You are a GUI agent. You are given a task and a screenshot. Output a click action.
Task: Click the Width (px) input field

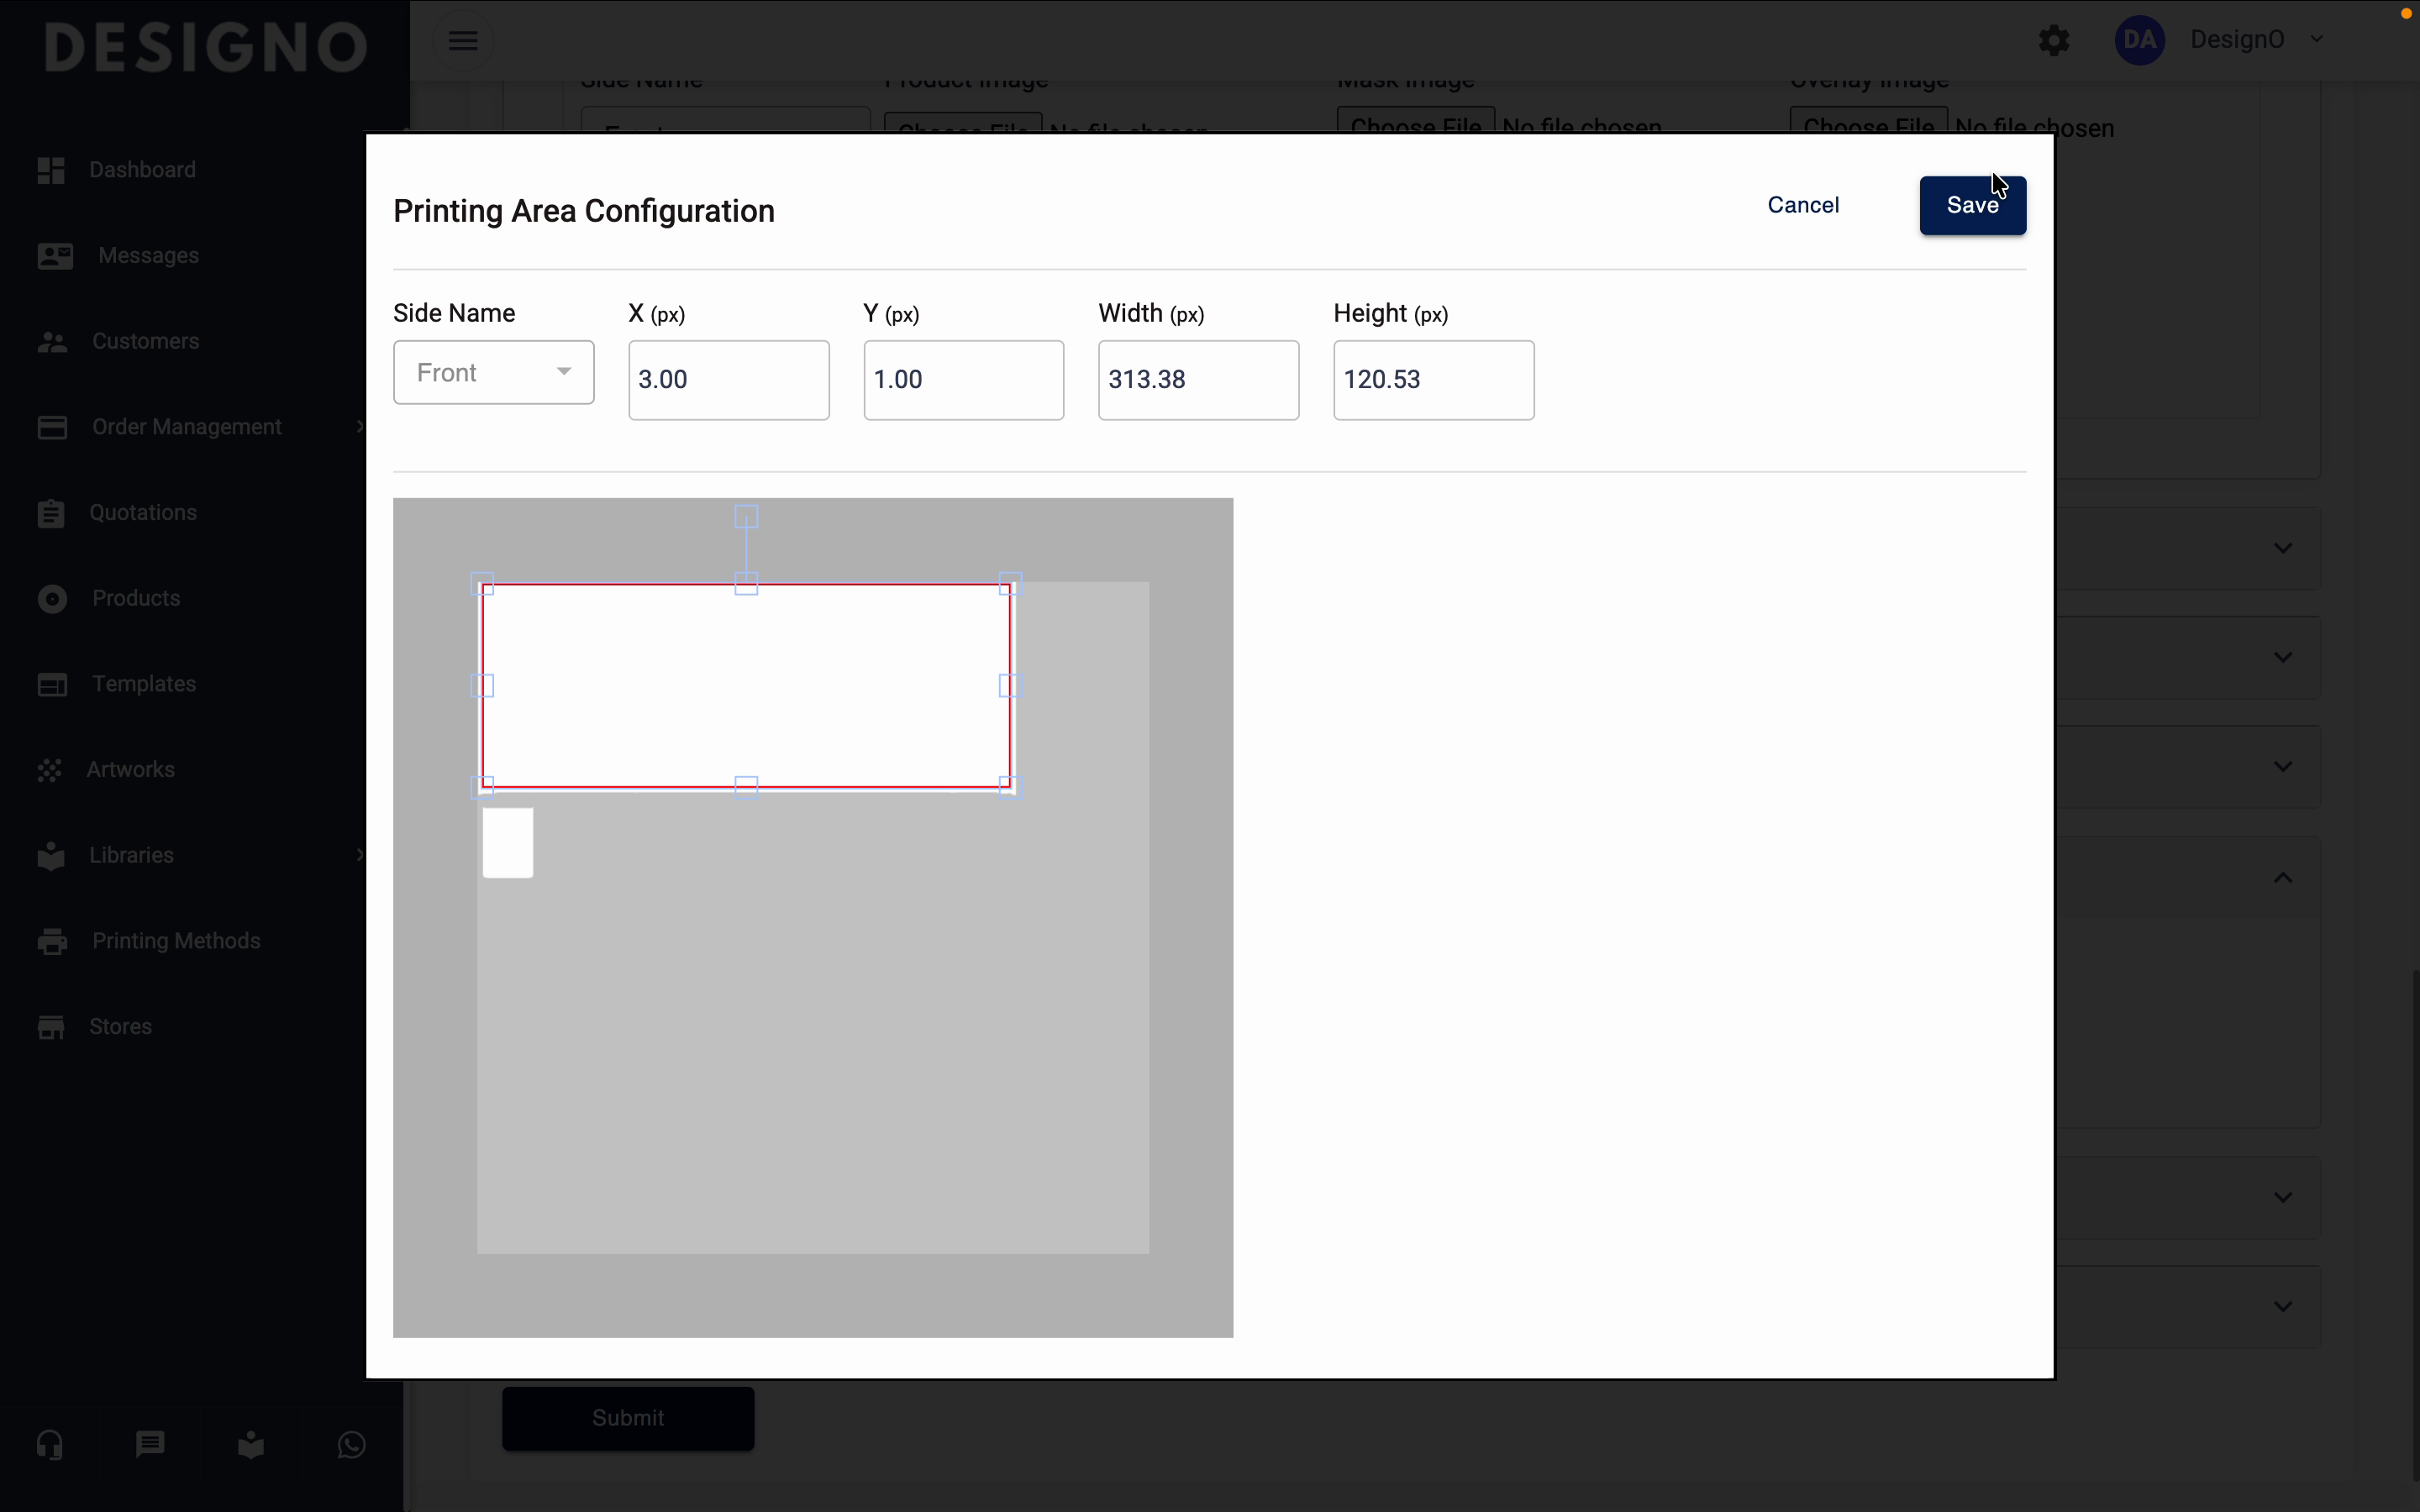pyautogui.click(x=1198, y=380)
